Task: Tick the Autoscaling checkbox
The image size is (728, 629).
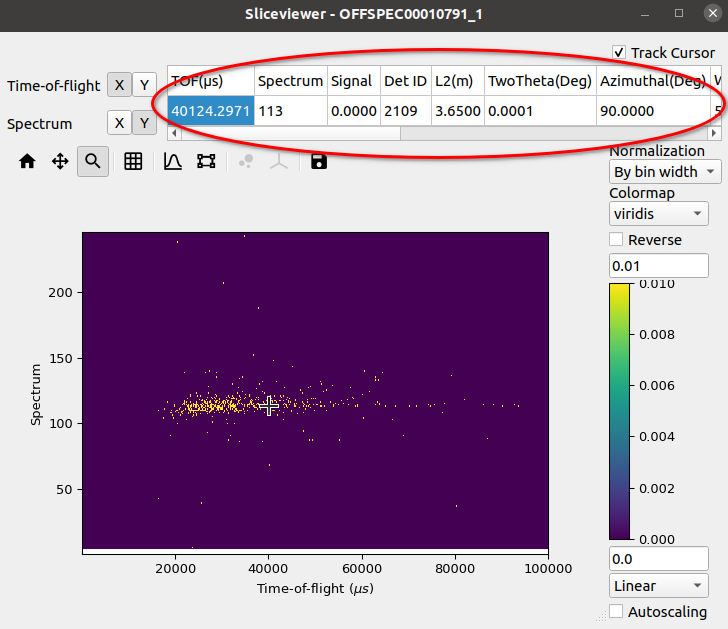Action: [x=616, y=612]
